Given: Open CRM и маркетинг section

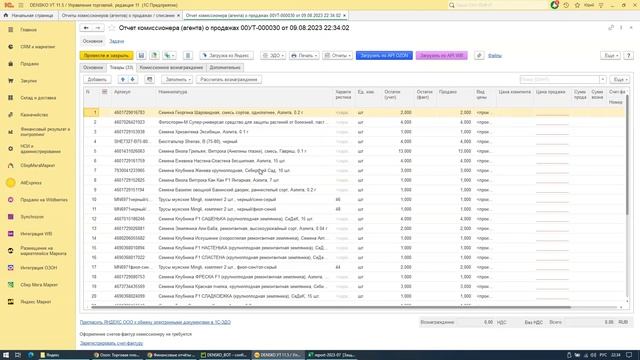Looking at the screenshot, I should pyautogui.click(x=38, y=47).
